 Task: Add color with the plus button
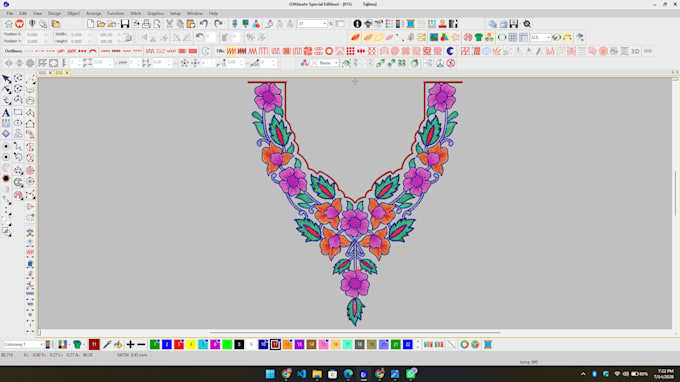point(130,344)
